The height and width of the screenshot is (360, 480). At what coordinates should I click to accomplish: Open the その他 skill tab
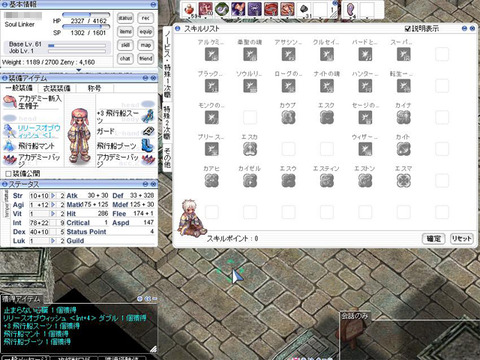[x=167, y=158]
